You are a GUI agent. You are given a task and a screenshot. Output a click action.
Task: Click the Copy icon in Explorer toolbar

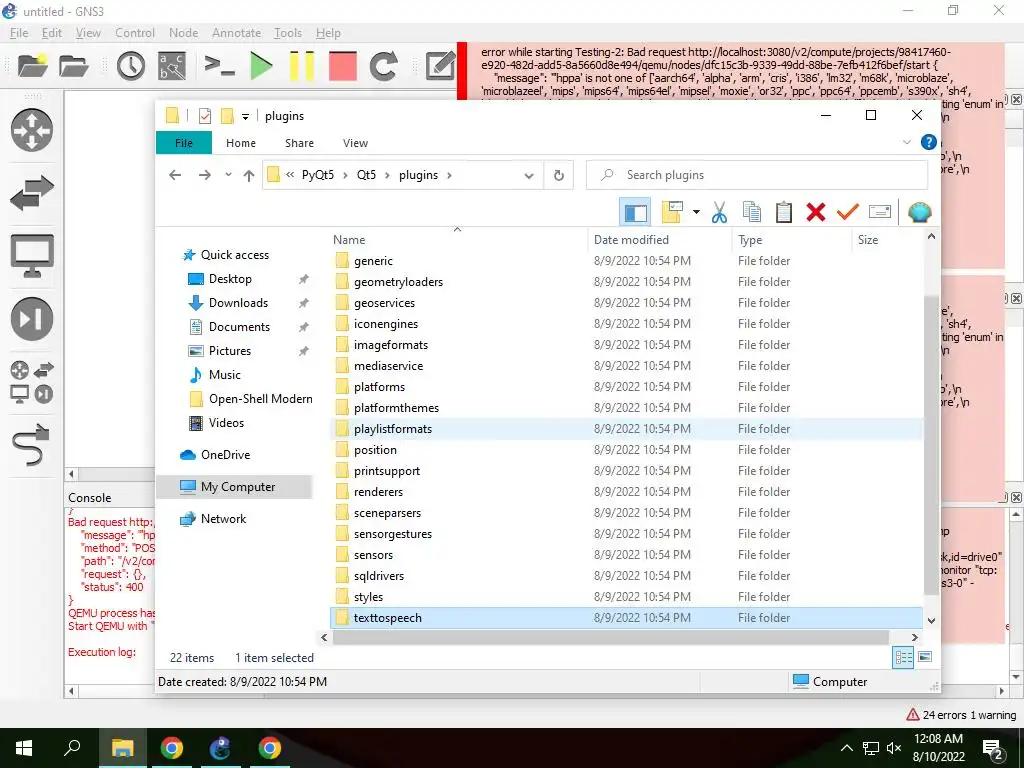click(x=752, y=212)
